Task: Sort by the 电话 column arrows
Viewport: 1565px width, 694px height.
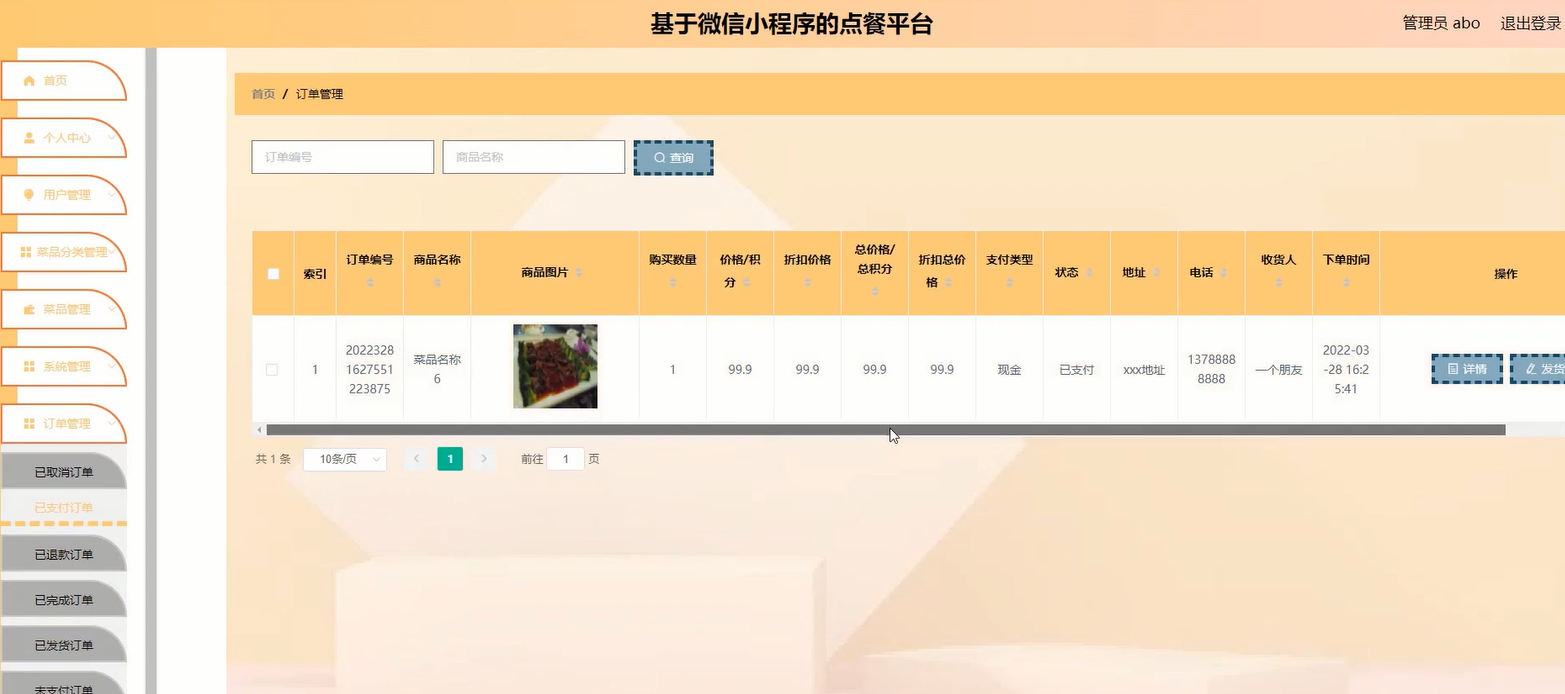Action: (1224, 273)
